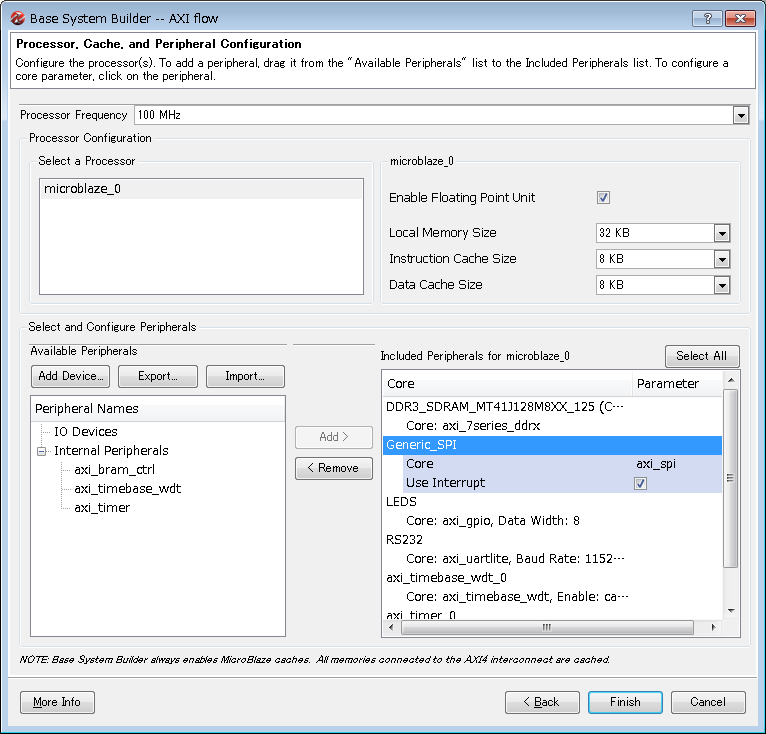Open the Local Memory Size dropdown
This screenshot has height=734, width=766.
(722, 233)
